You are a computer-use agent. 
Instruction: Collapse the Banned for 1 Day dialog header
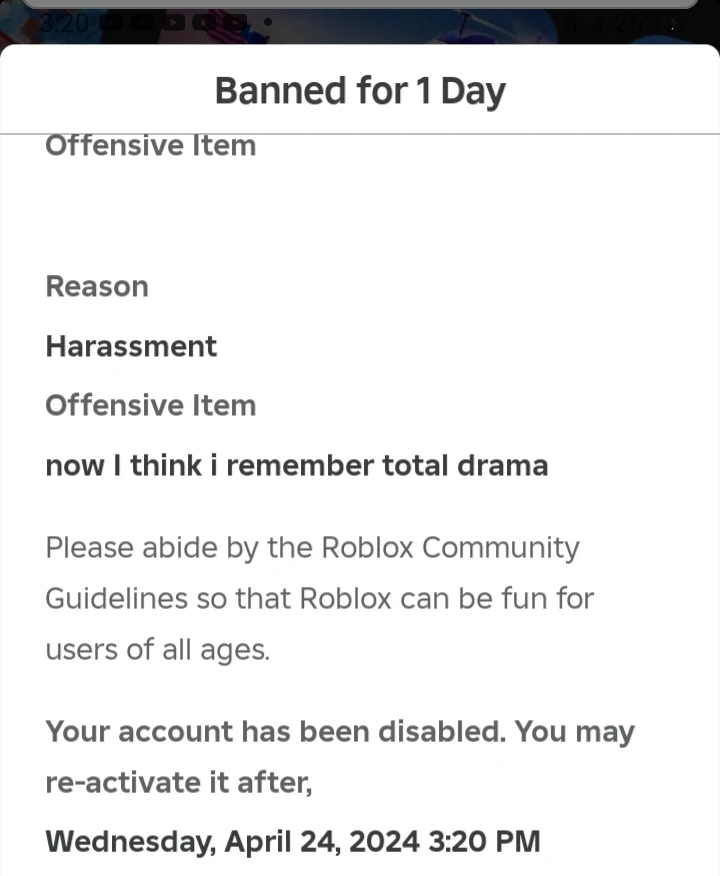coord(360,90)
